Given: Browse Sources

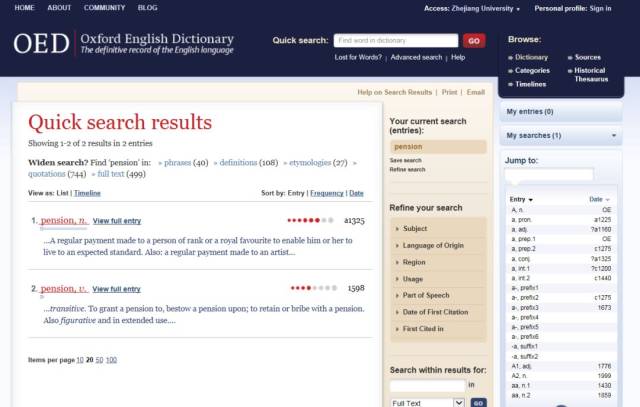Looking at the screenshot, I should (x=587, y=58).
